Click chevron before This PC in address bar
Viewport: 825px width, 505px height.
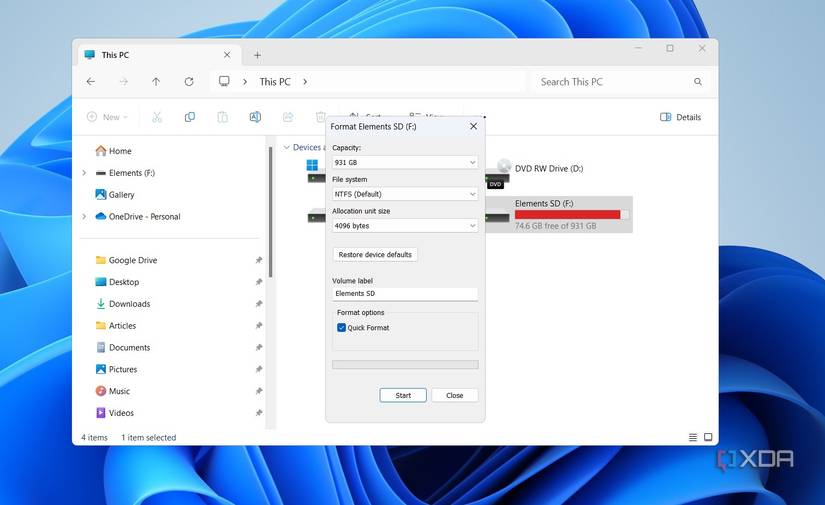(x=245, y=82)
